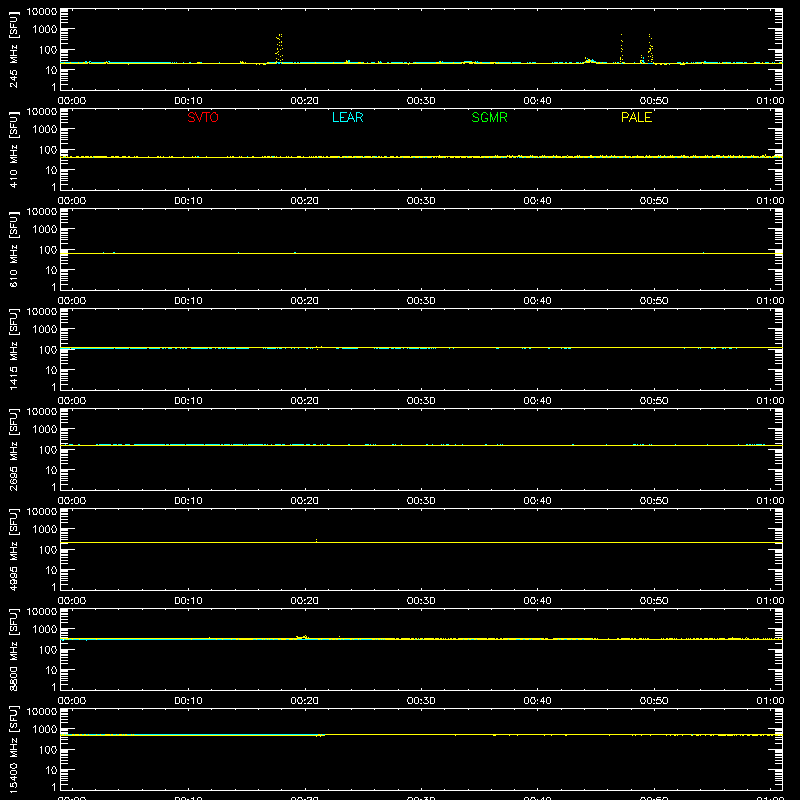The height and width of the screenshot is (800, 800).
Task: Select the '2695 MHz [SFU]' axis title
Action: click(14, 449)
